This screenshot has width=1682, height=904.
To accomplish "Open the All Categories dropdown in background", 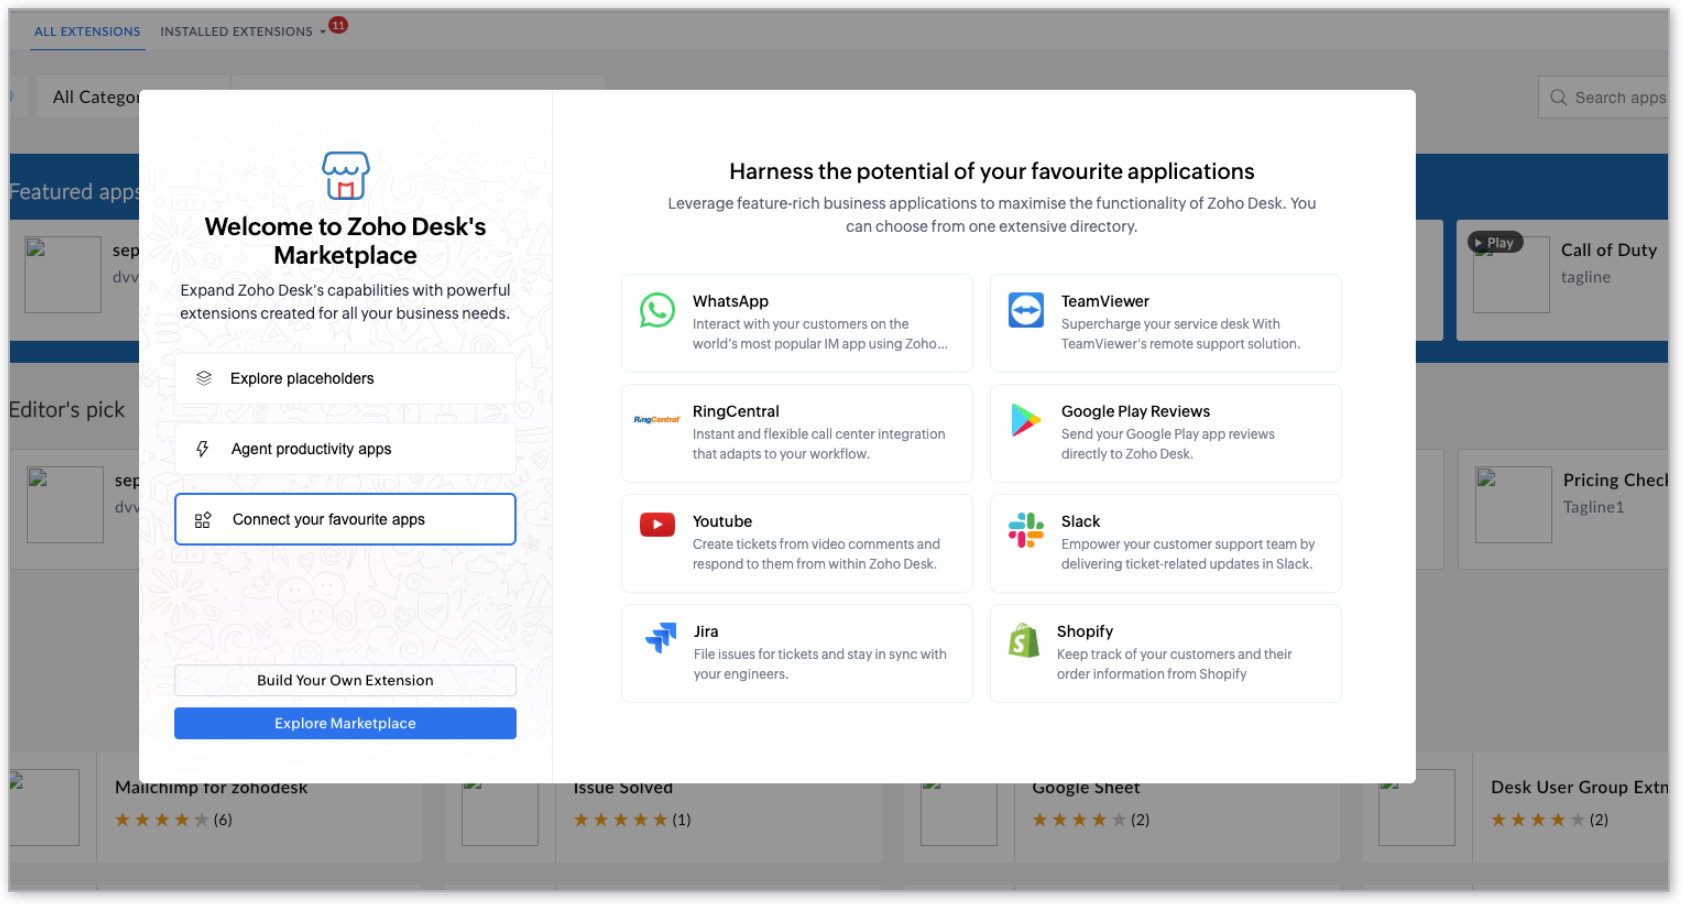I will 88,97.
